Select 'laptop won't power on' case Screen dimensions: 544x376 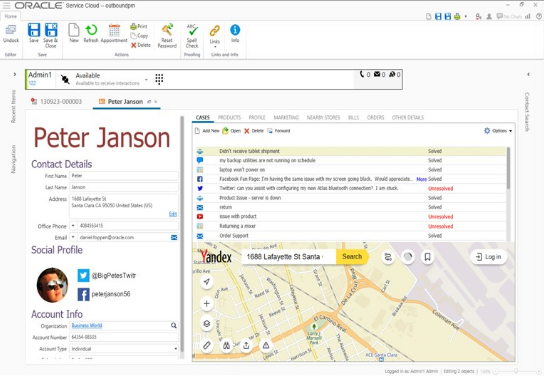pos(350,170)
